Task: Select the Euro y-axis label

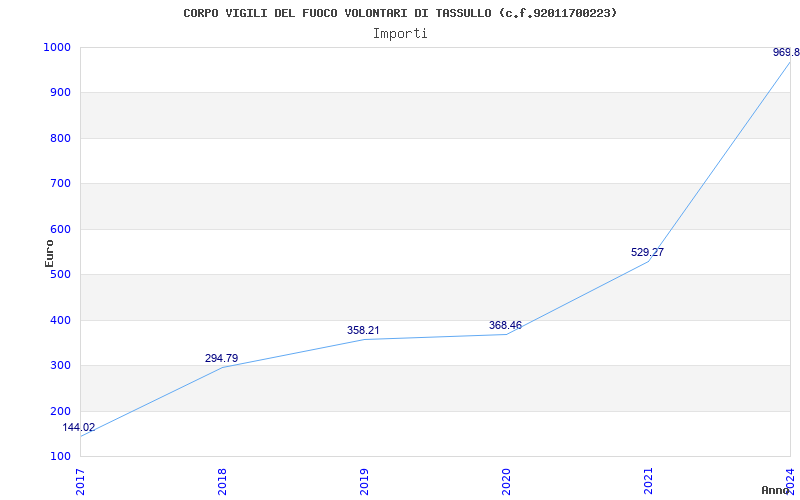Action: tap(49, 253)
